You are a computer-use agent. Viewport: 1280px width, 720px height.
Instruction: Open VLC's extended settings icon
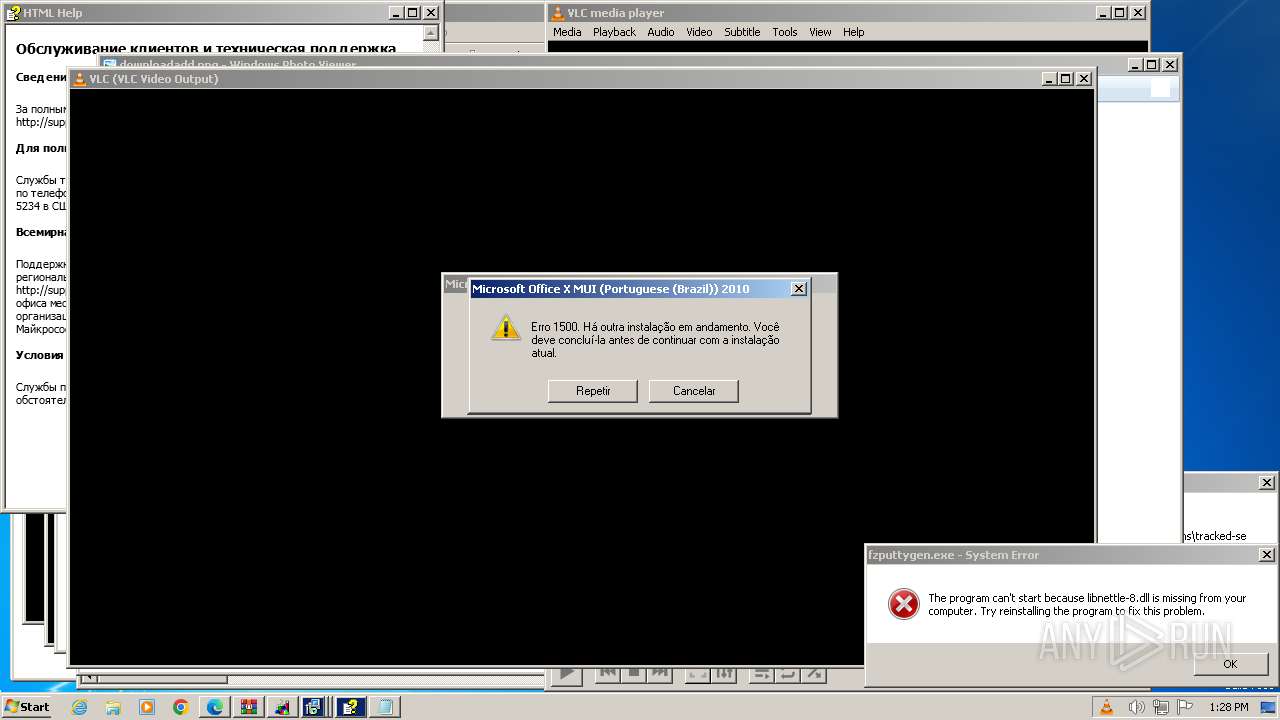pos(726,674)
